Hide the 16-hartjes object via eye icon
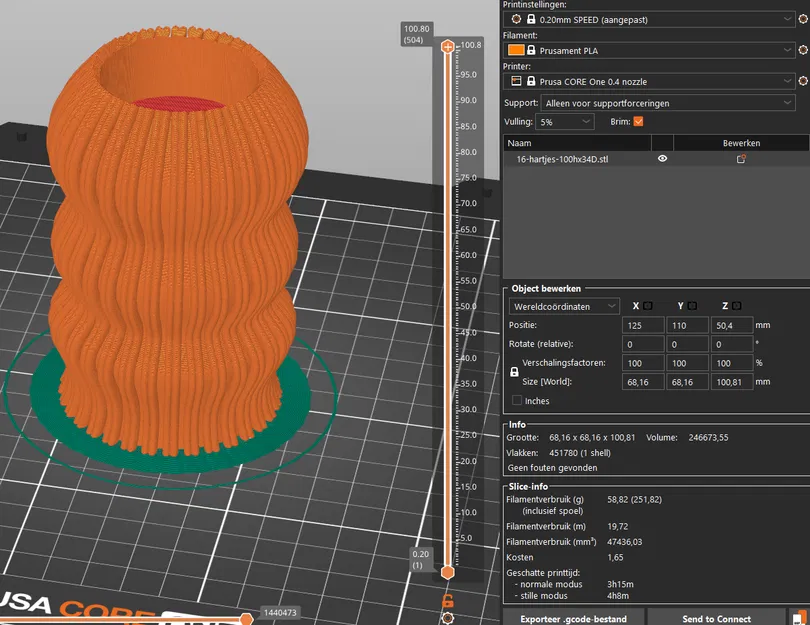The image size is (810, 625). pyautogui.click(x=662, y=159)
